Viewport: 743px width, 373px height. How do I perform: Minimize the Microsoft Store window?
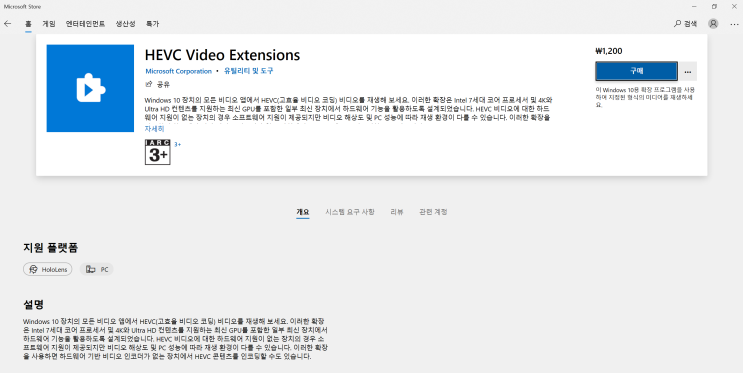pos(694,7)
